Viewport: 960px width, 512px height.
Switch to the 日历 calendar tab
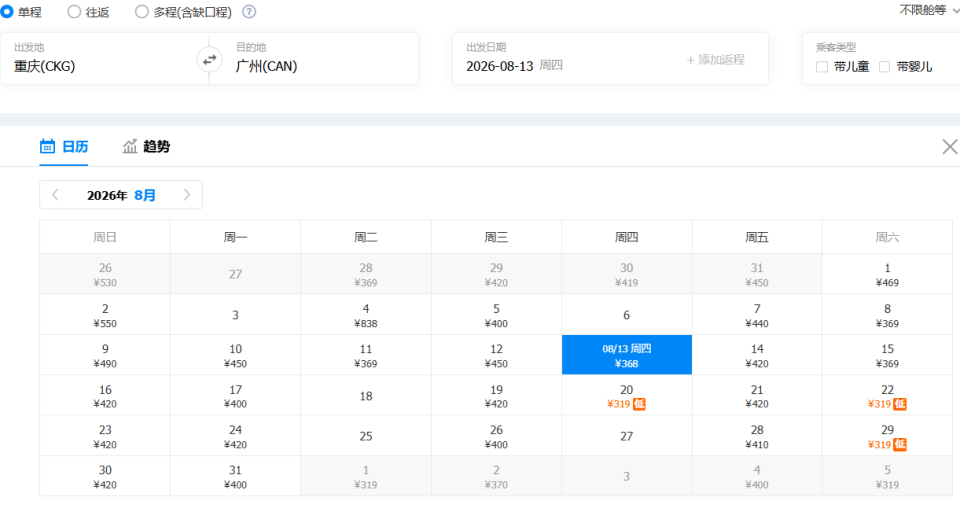[64, 146]
